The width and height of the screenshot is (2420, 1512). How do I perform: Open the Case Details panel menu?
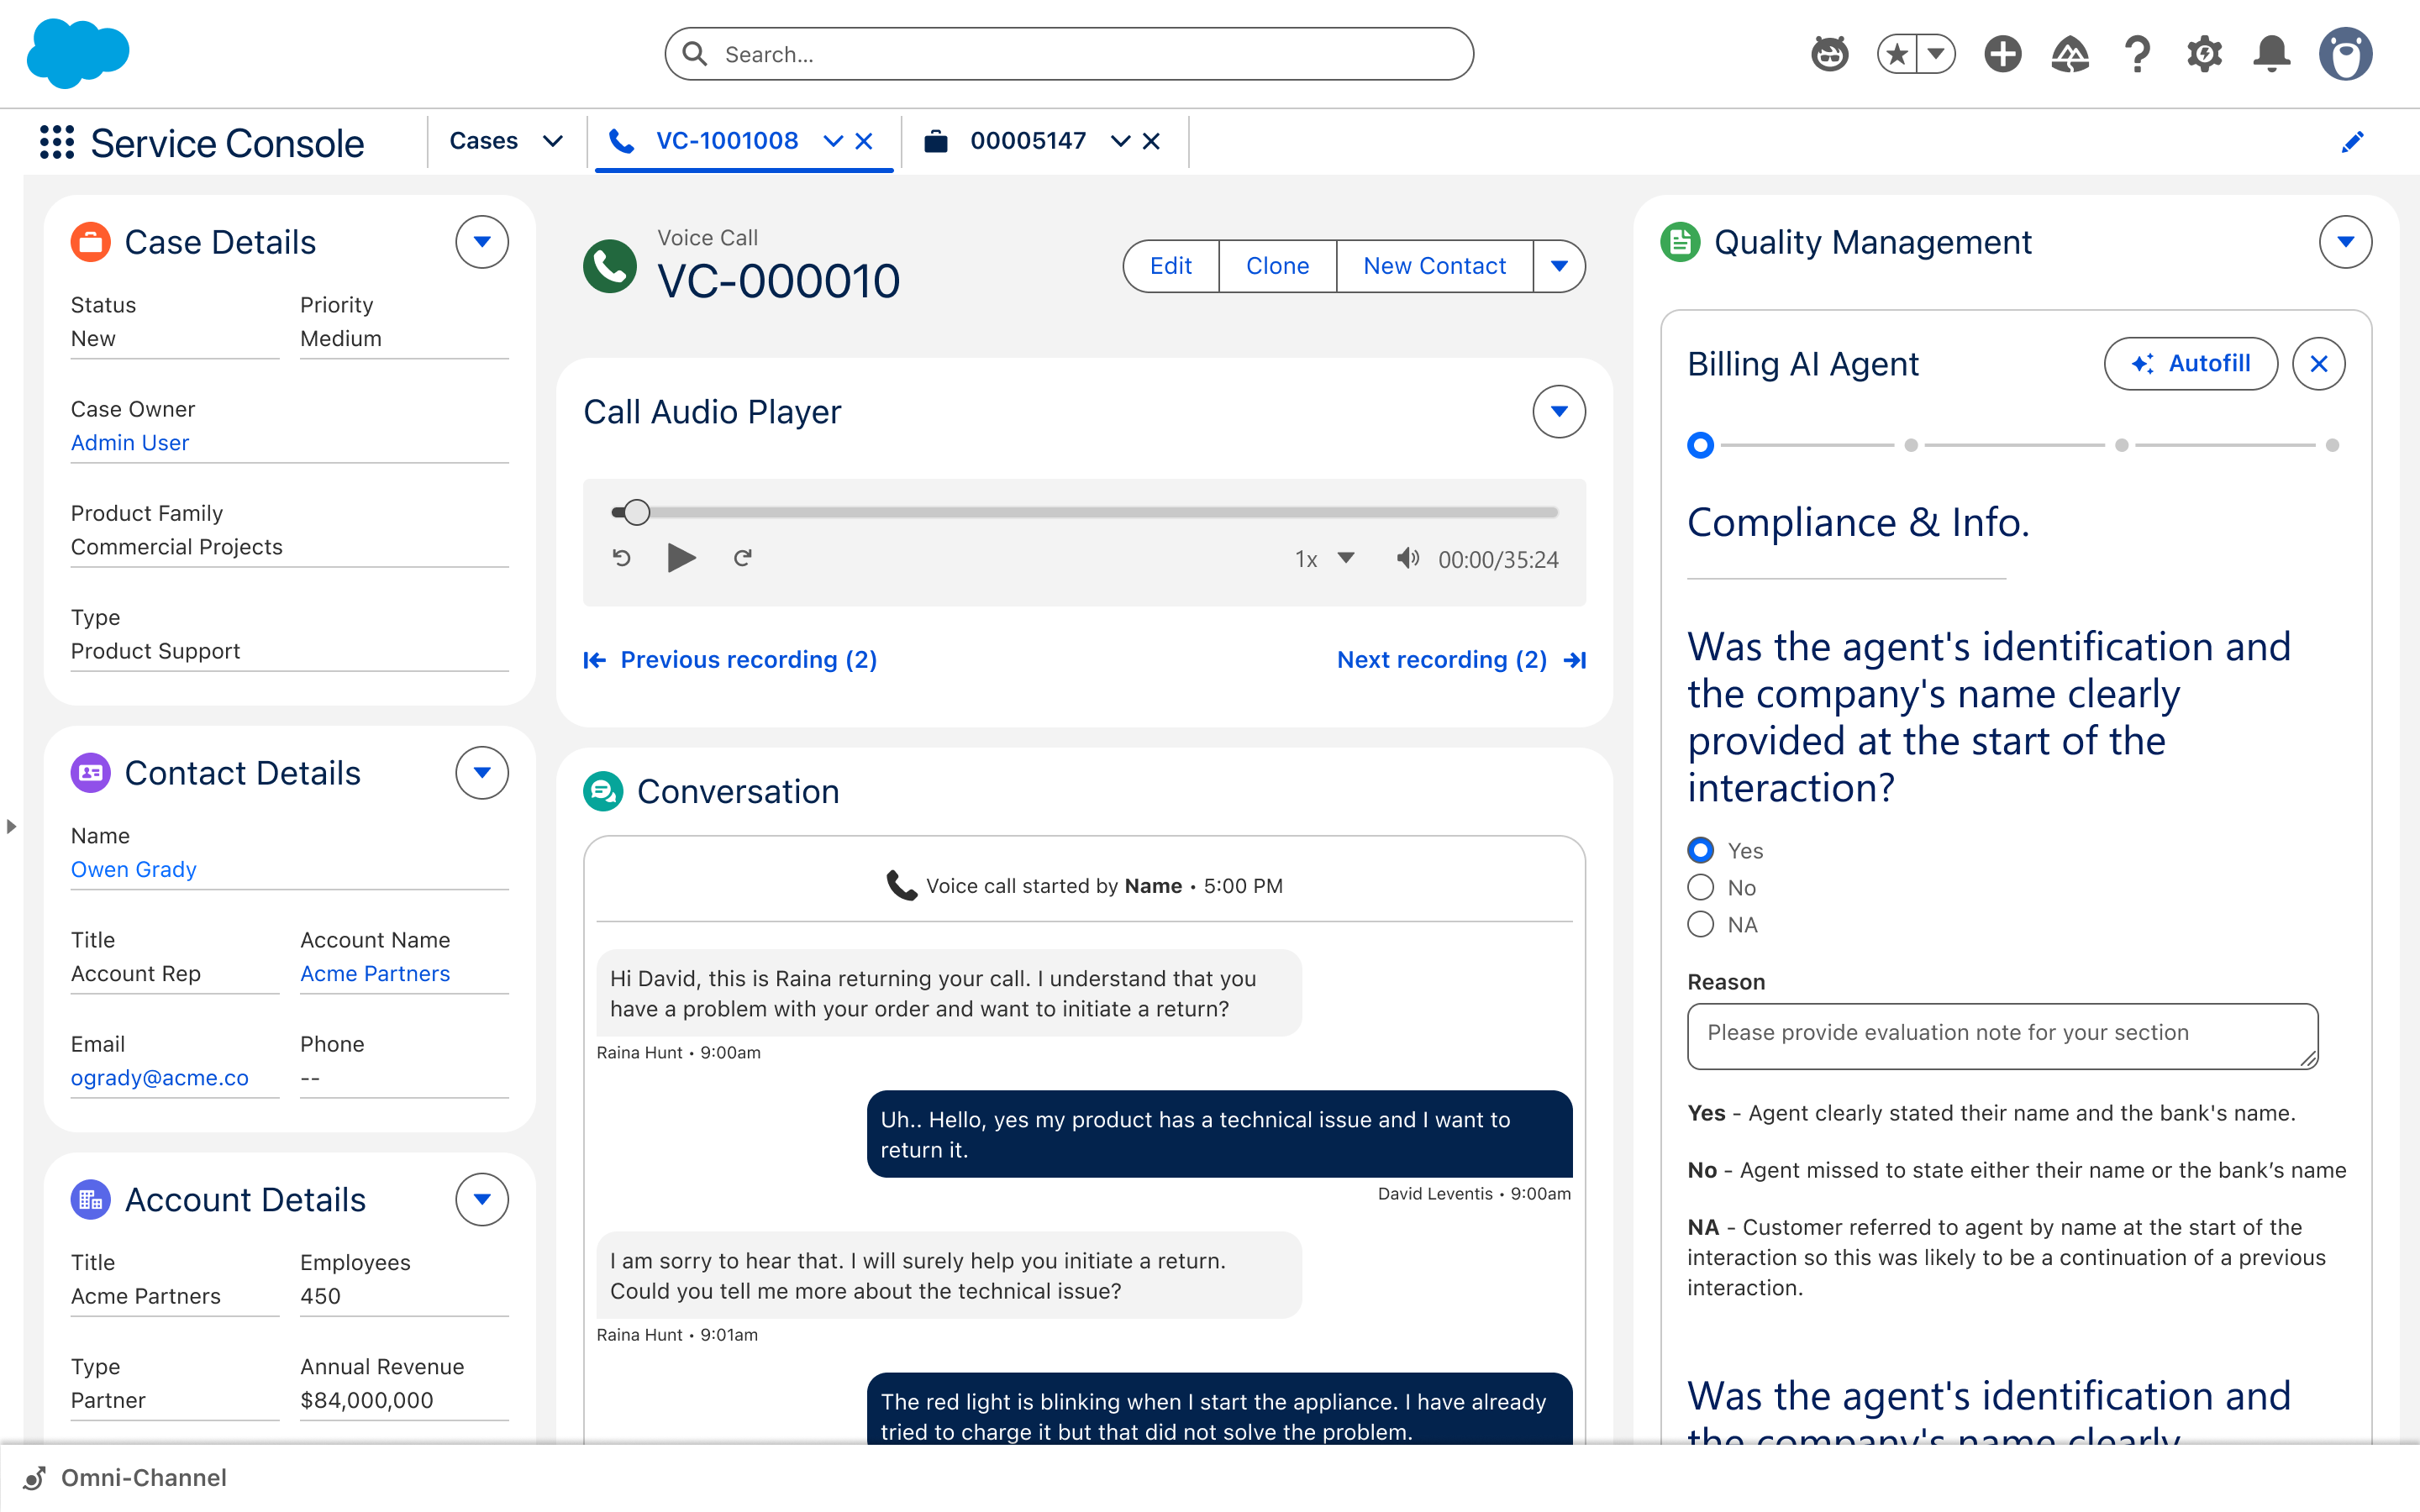(x=482, y=242)
